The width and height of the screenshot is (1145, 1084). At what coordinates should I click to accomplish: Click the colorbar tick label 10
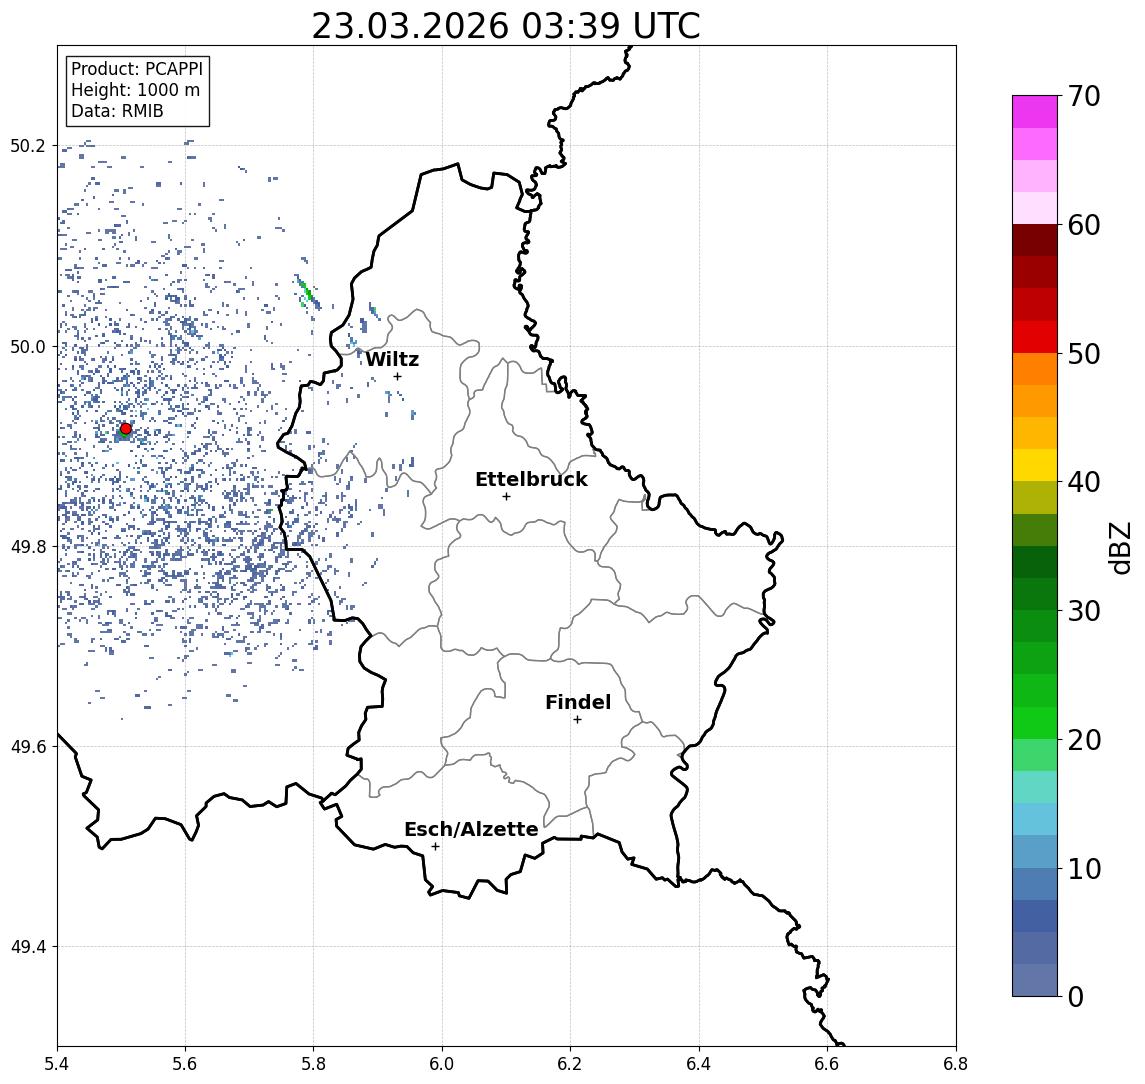1084,868
